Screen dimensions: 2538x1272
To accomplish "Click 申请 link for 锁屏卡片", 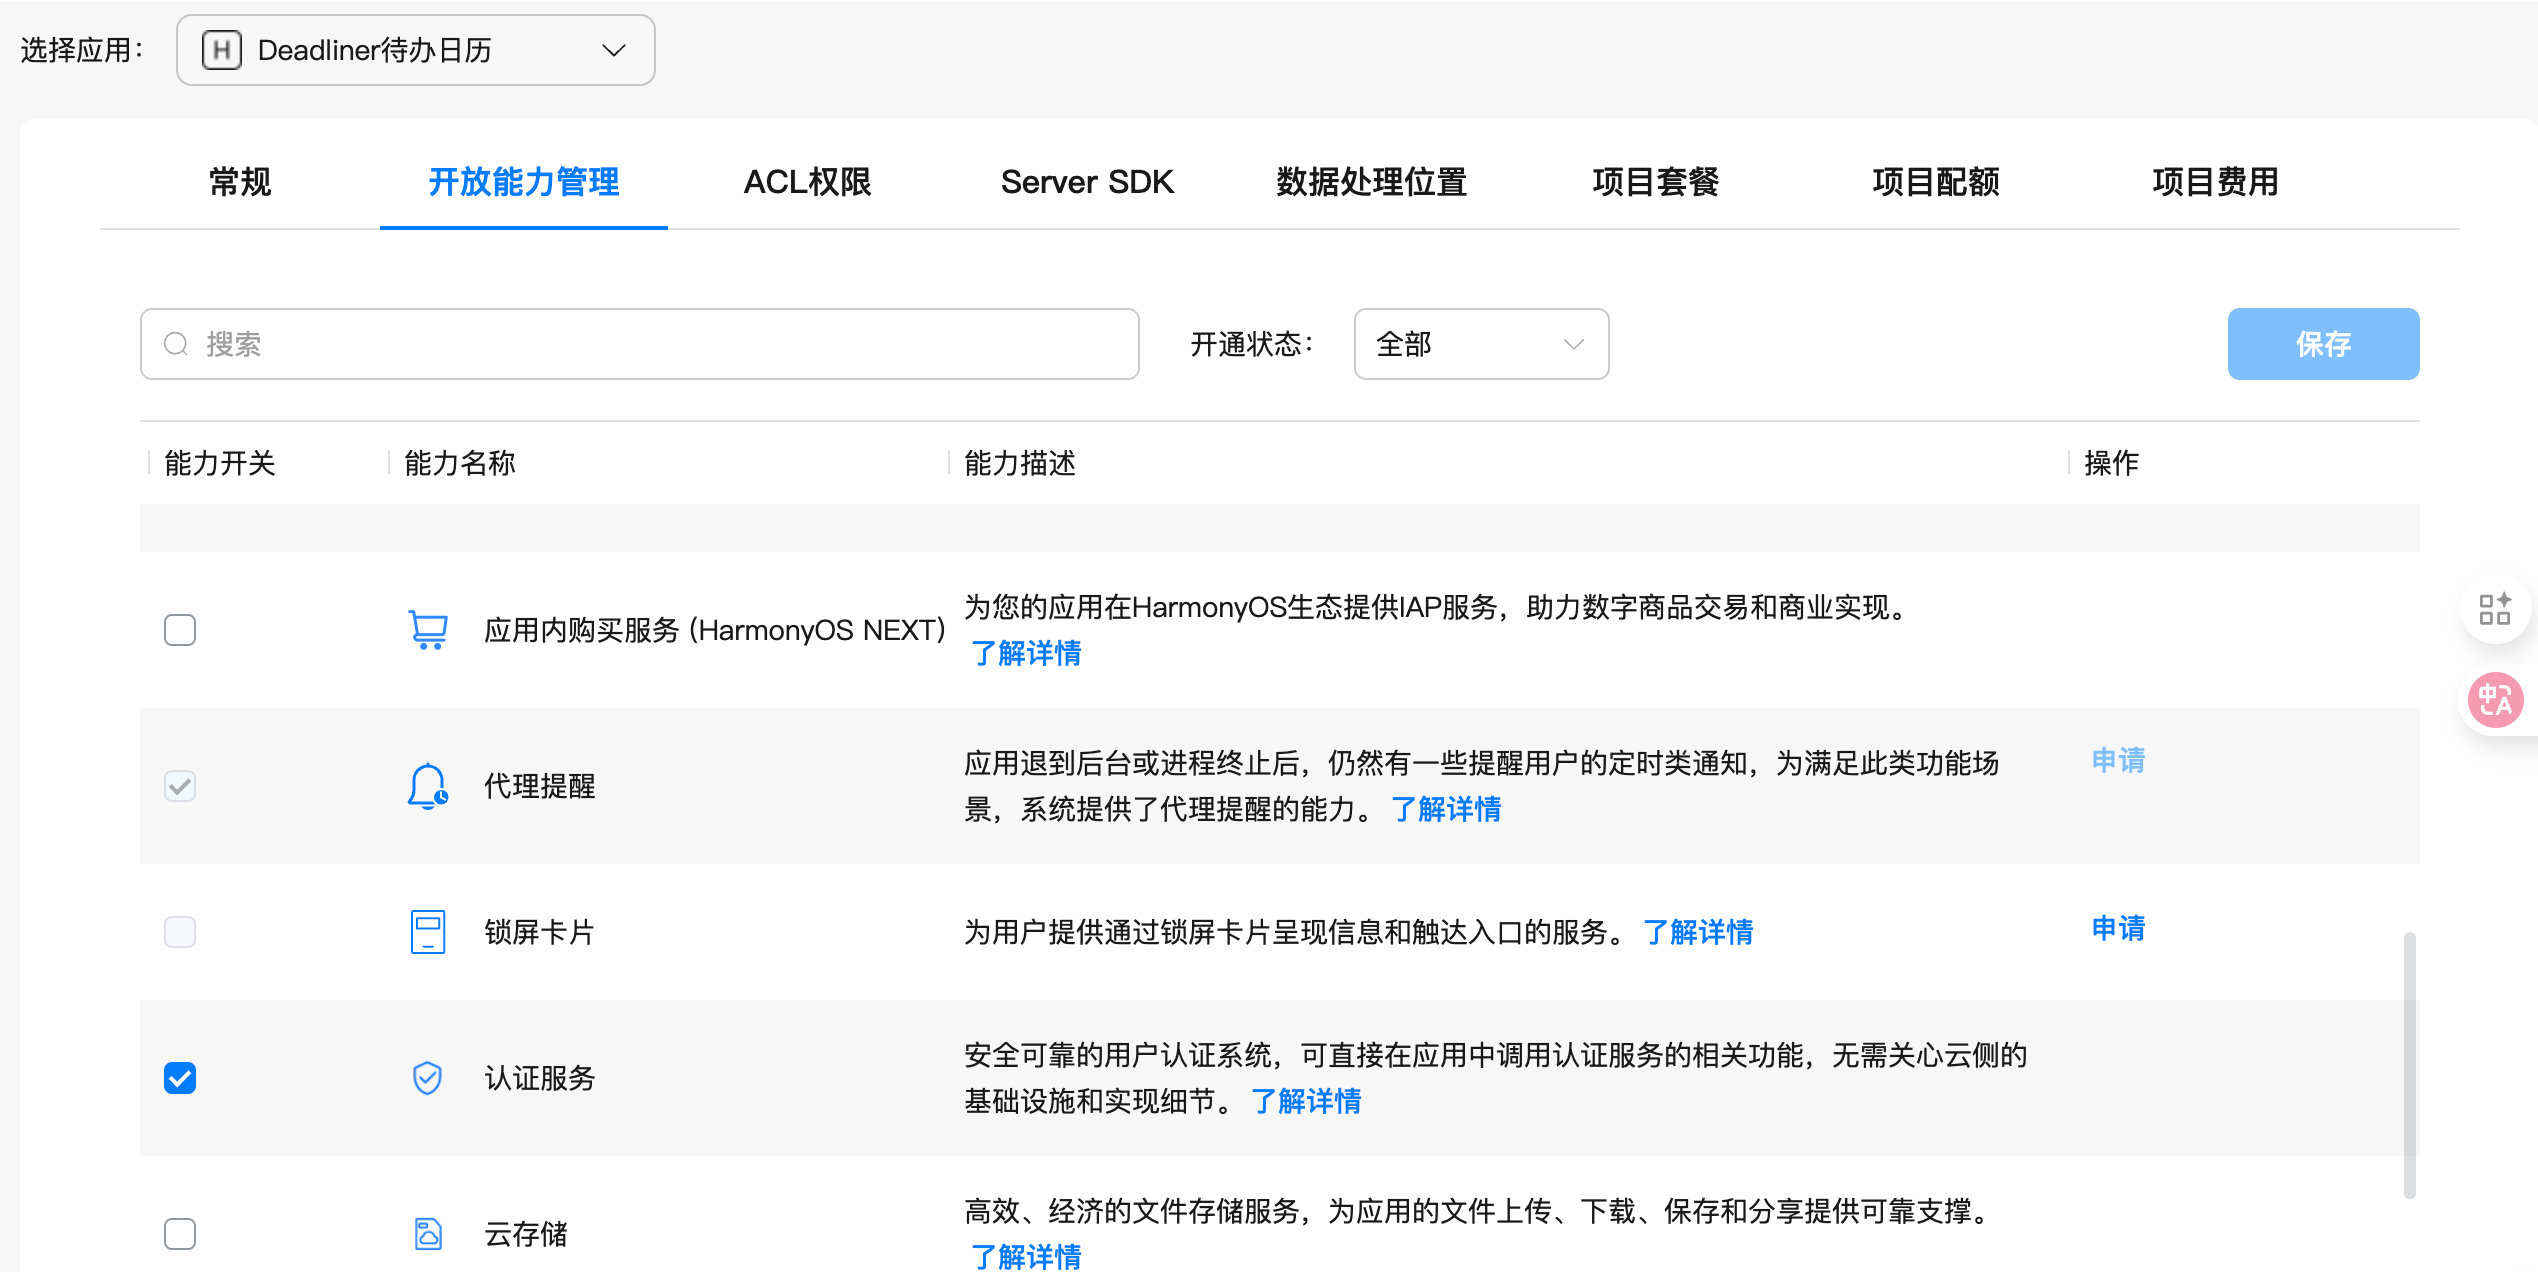I will pos(2118,928).
